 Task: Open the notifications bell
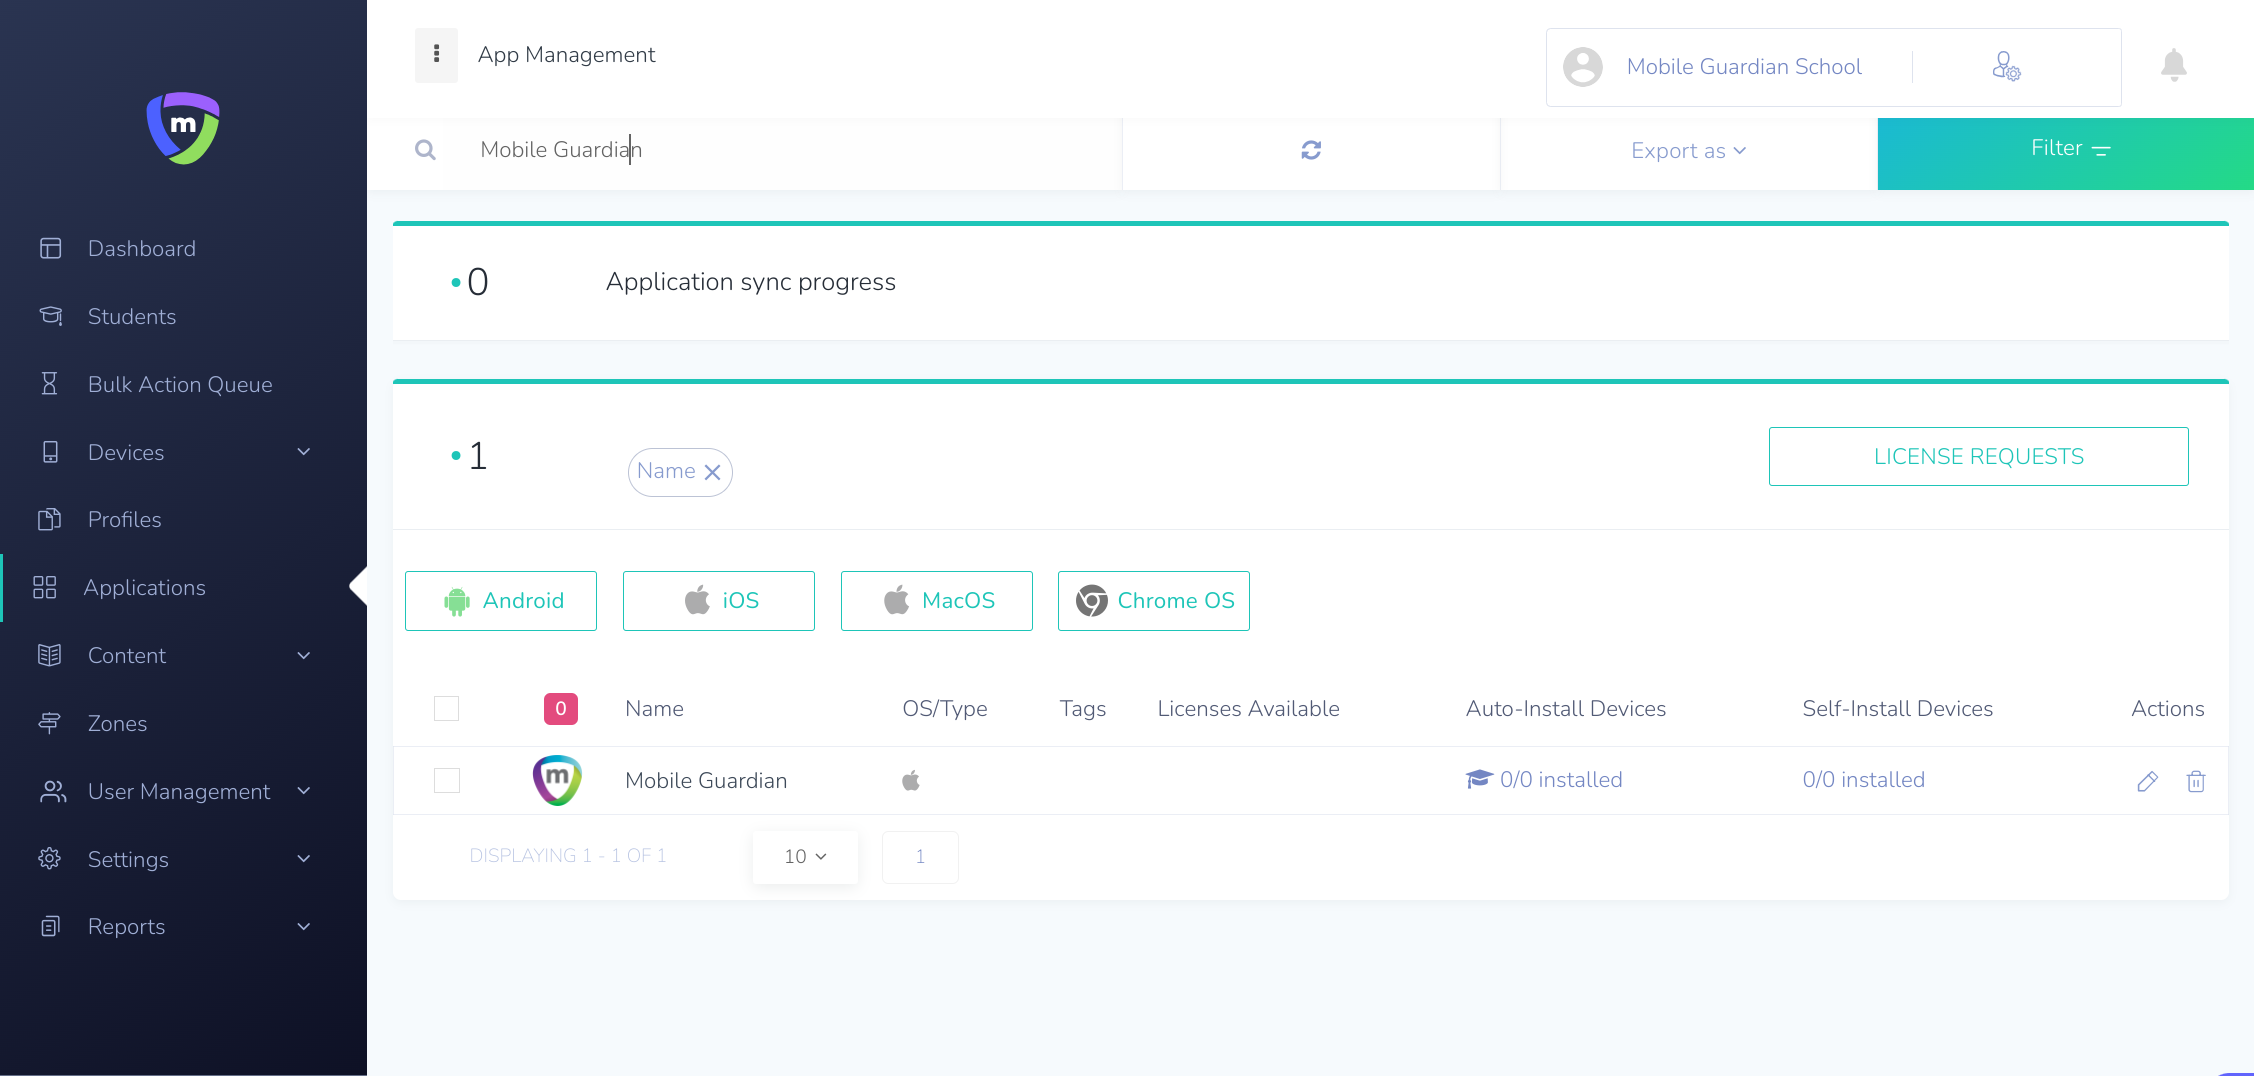tap(2173, 65)
